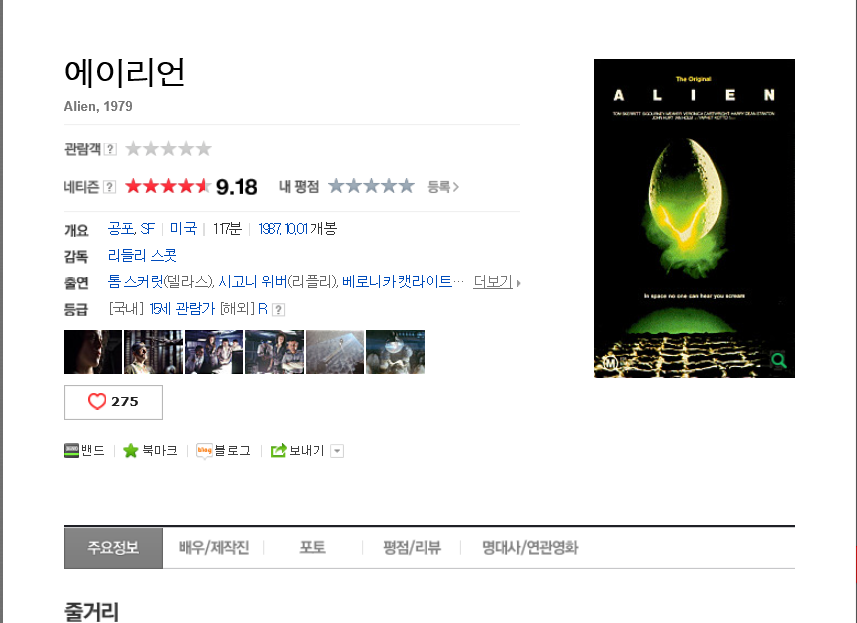
Task: Share to blog with blog icon
Action: click(204, 451)
